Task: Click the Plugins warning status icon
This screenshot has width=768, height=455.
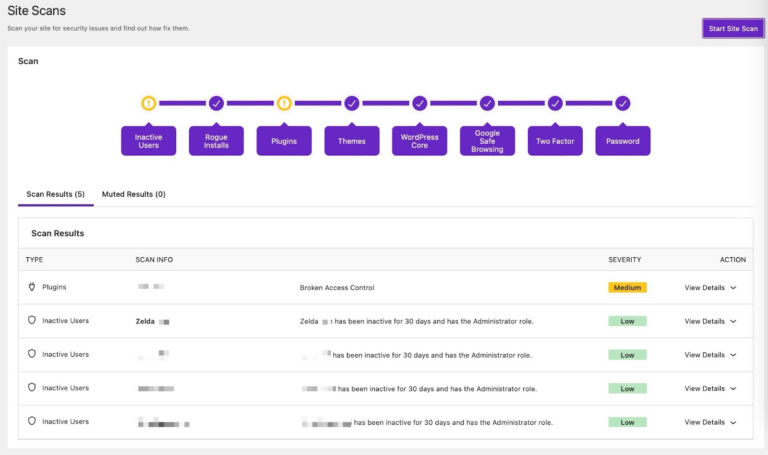Action: pyautogui.click(x=284, y=103)
